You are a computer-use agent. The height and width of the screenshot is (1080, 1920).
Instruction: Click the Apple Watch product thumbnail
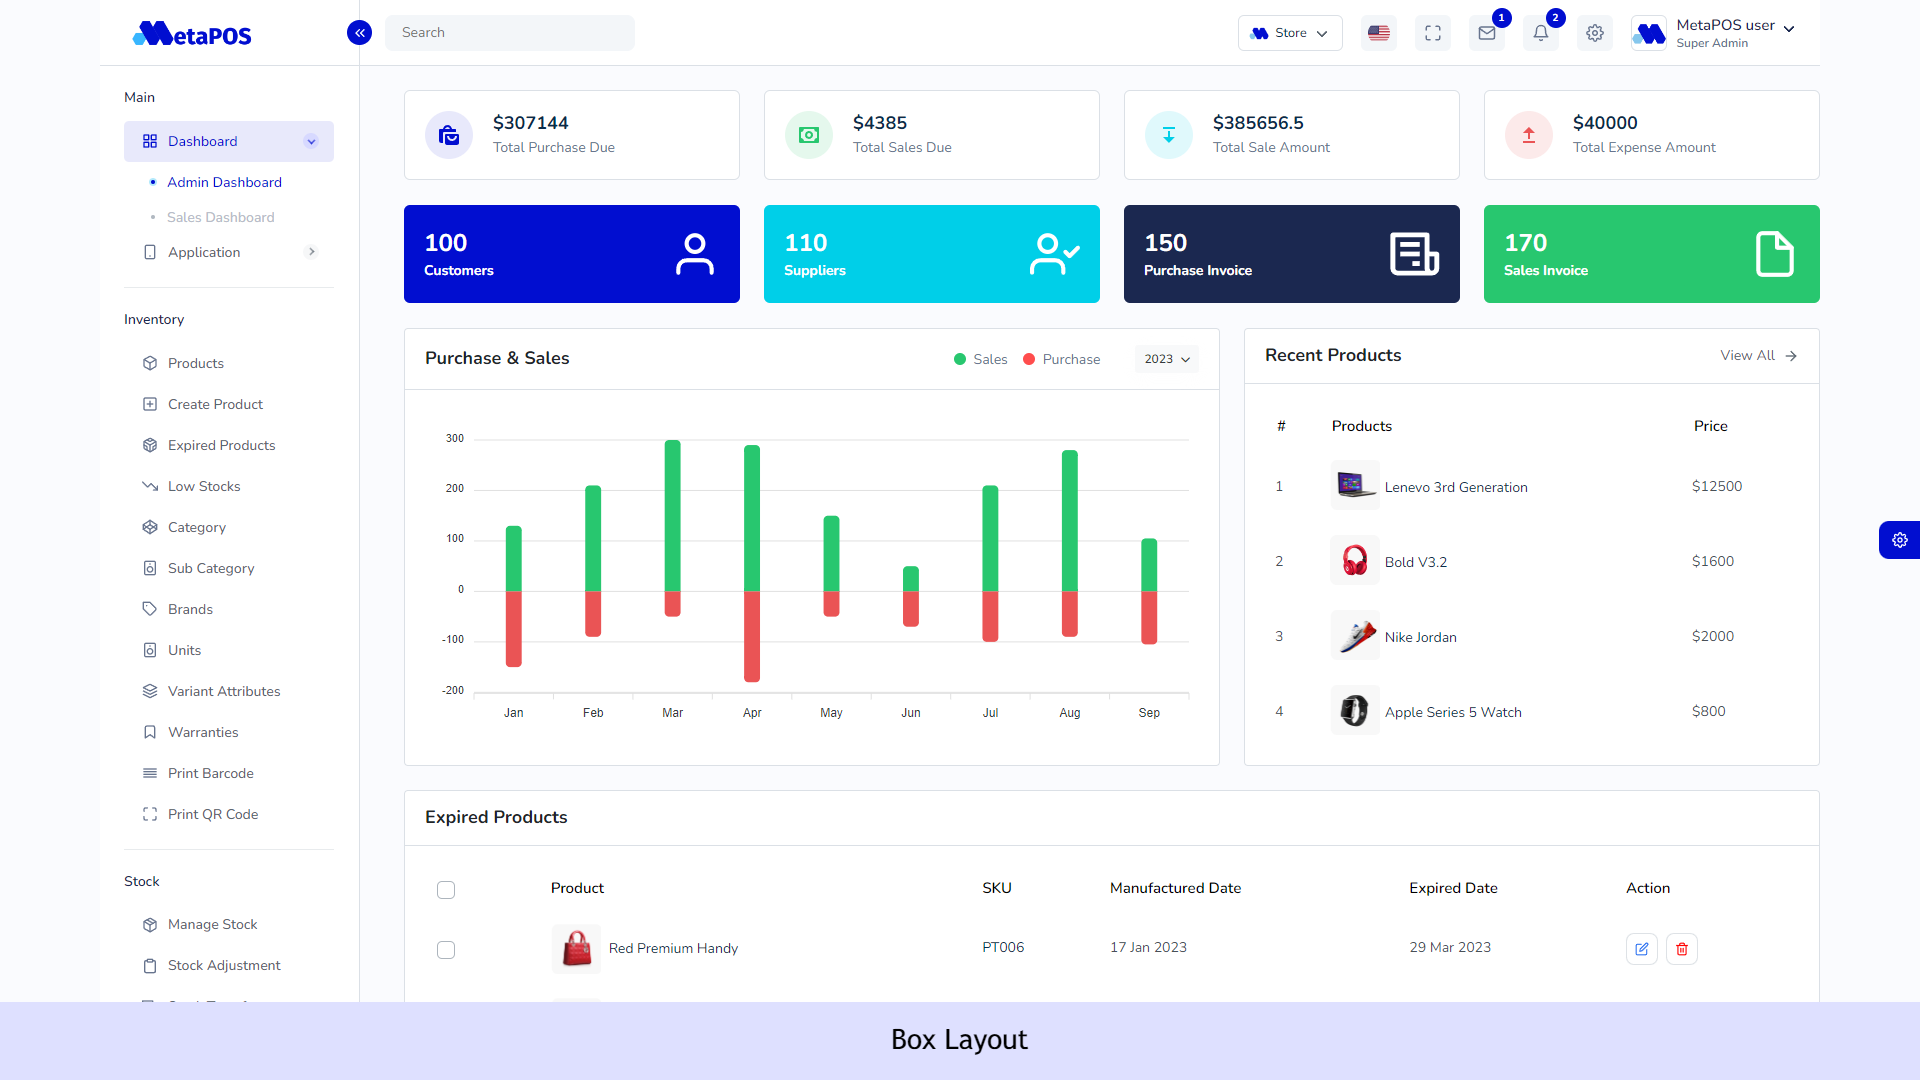coord(1355,710)
